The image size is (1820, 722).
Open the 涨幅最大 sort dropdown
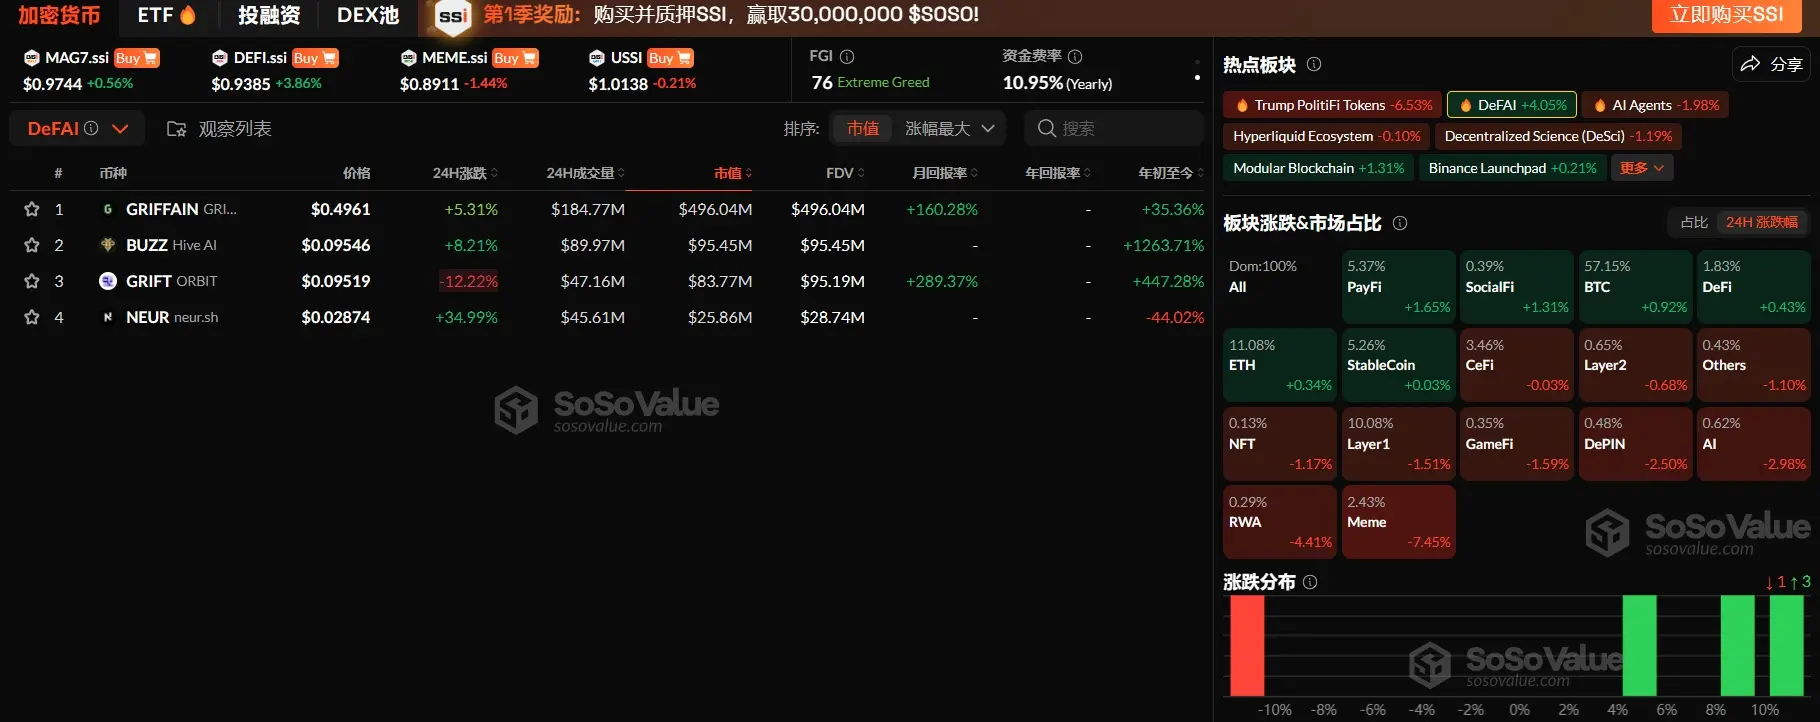point(949,128)
